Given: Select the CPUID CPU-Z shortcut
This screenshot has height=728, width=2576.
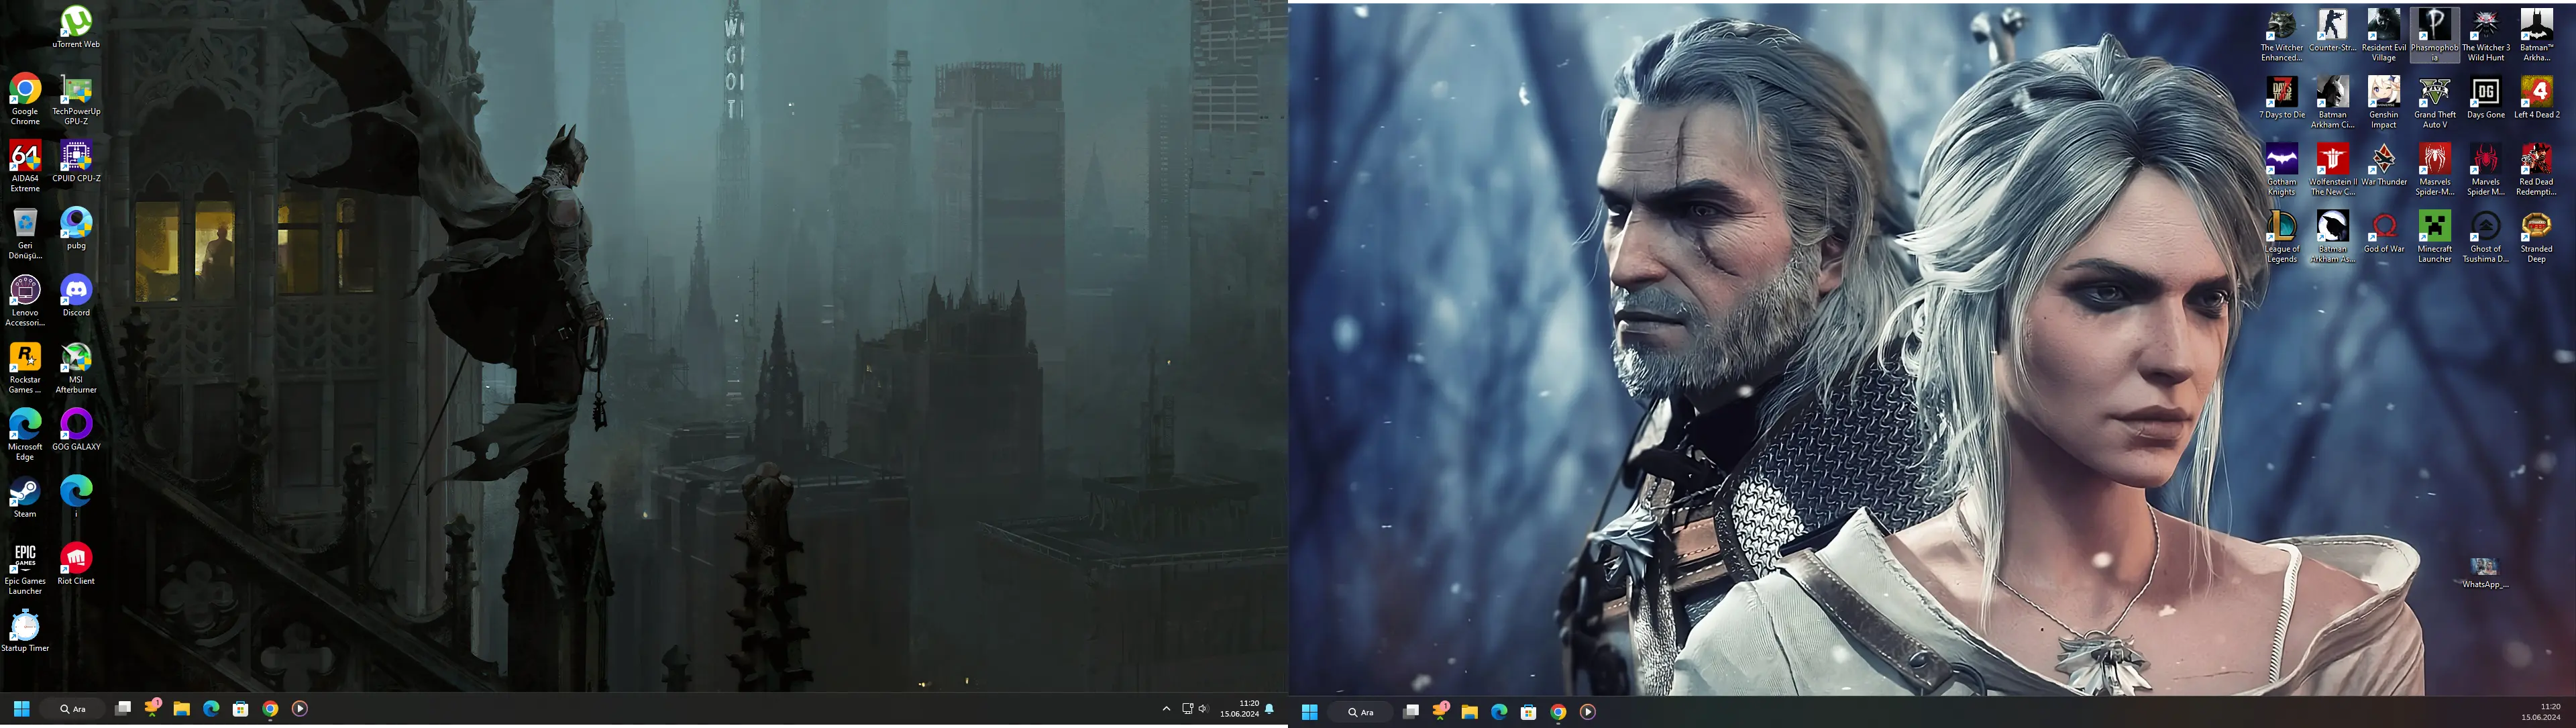Looking at the screenshot, I should tap(76, 161).
